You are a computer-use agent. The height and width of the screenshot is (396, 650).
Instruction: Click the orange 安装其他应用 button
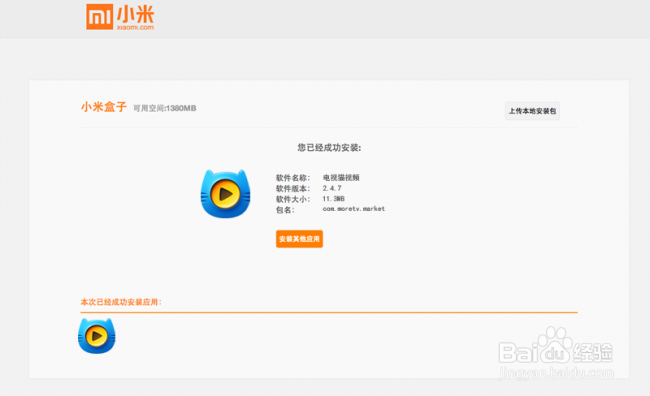pyautogui.click(x=299, y=239)
